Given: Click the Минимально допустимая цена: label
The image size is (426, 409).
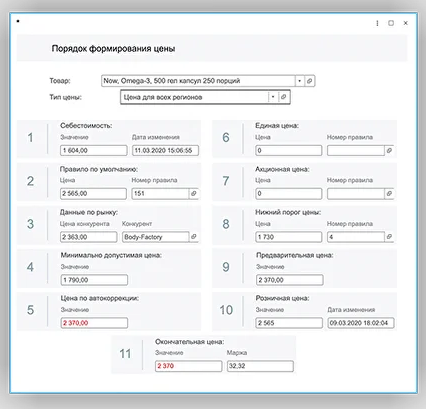Looking at the screenshot, I should pos(111,255).
